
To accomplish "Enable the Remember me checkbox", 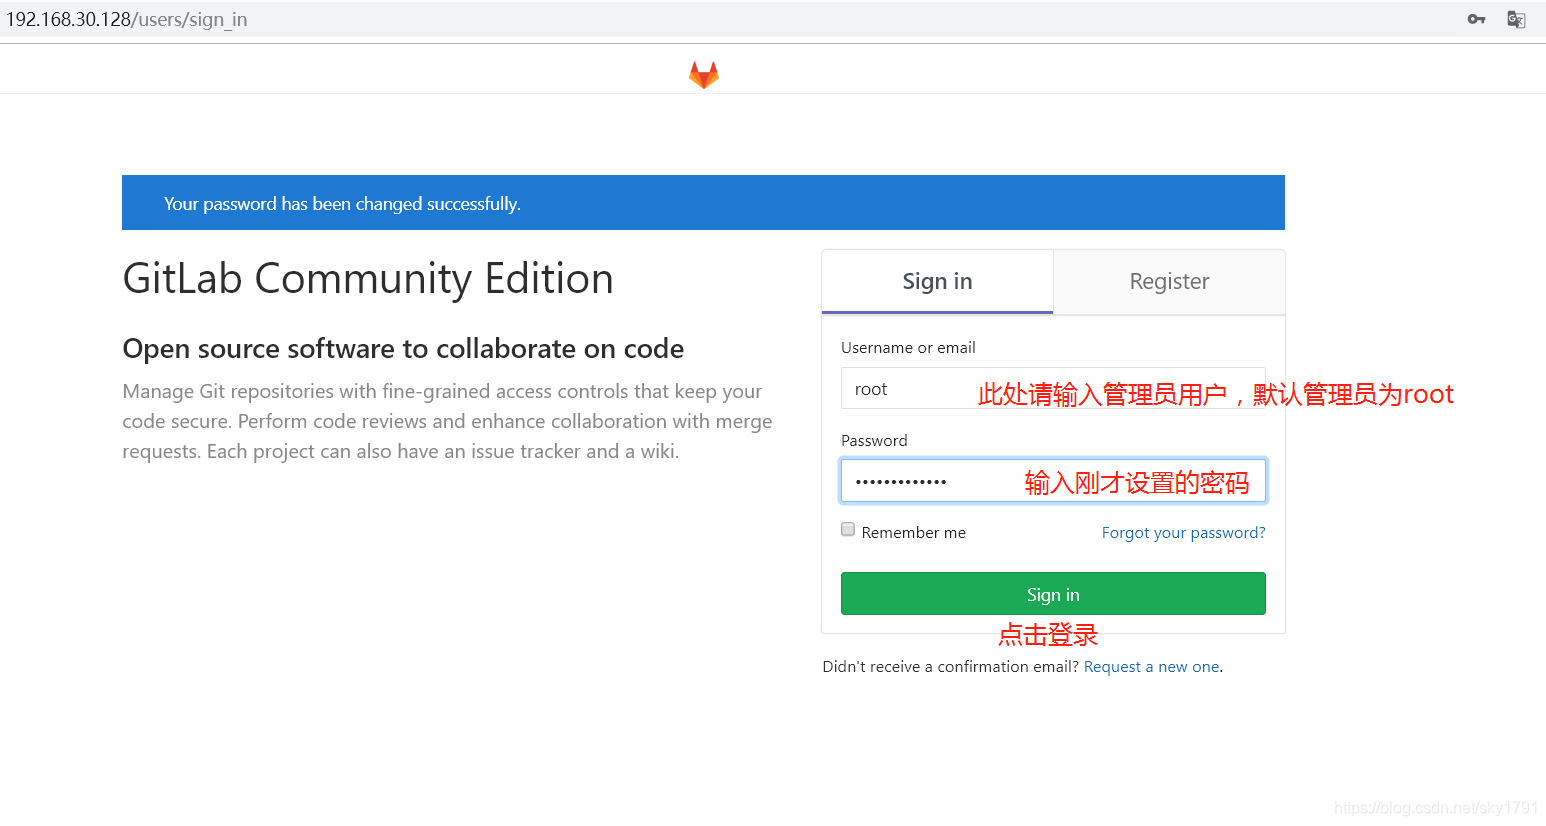I will click(x=847, y=529).
